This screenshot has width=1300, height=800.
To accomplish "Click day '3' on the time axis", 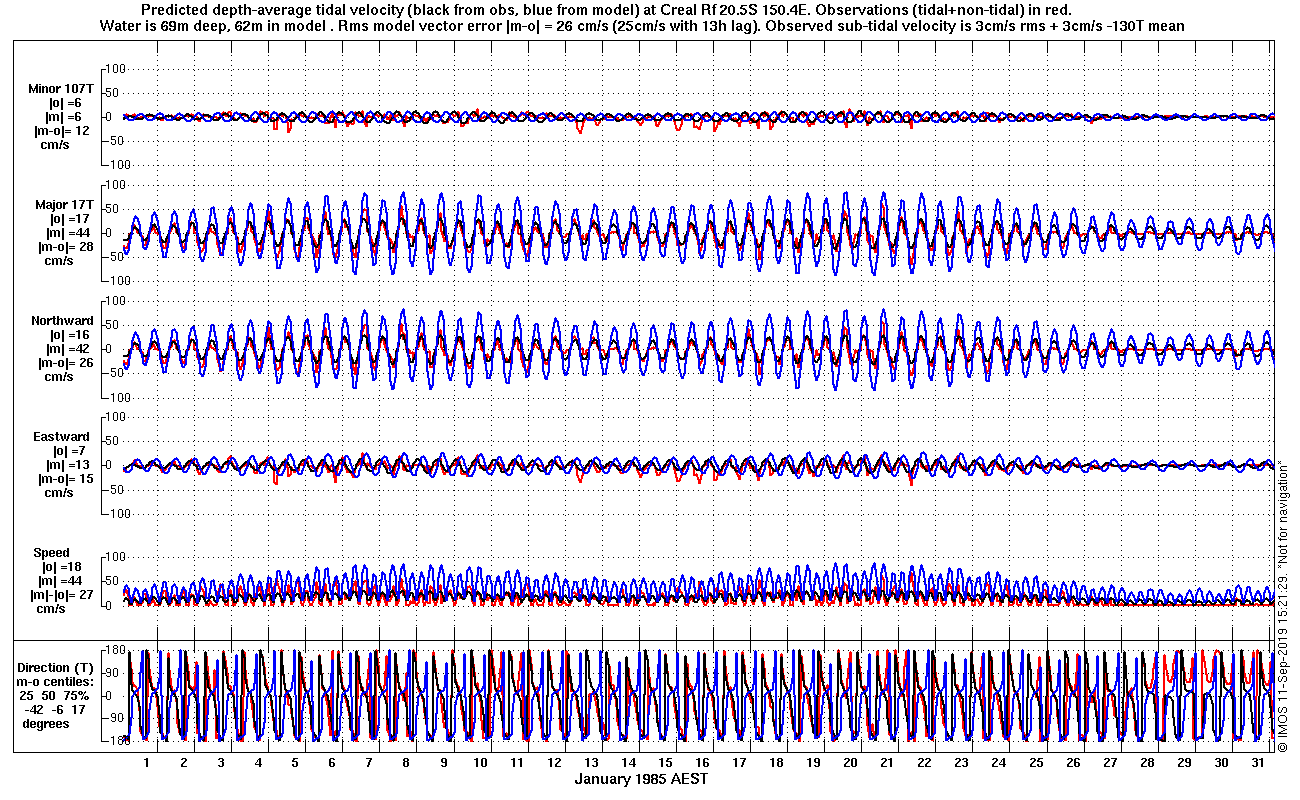I will 221,762.
